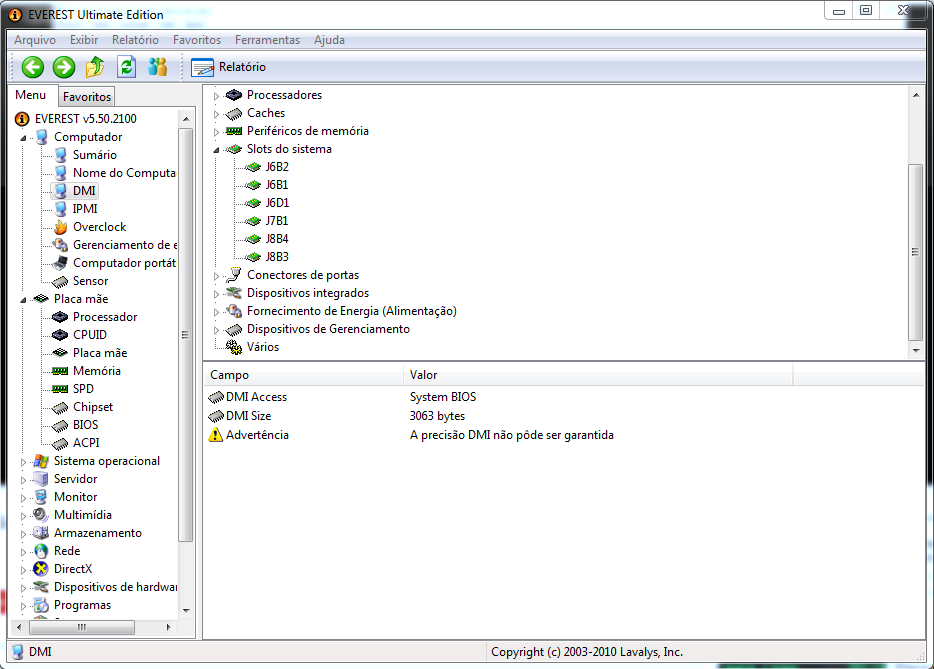Expand the Dispositivos integrados node

coord(216,294)
